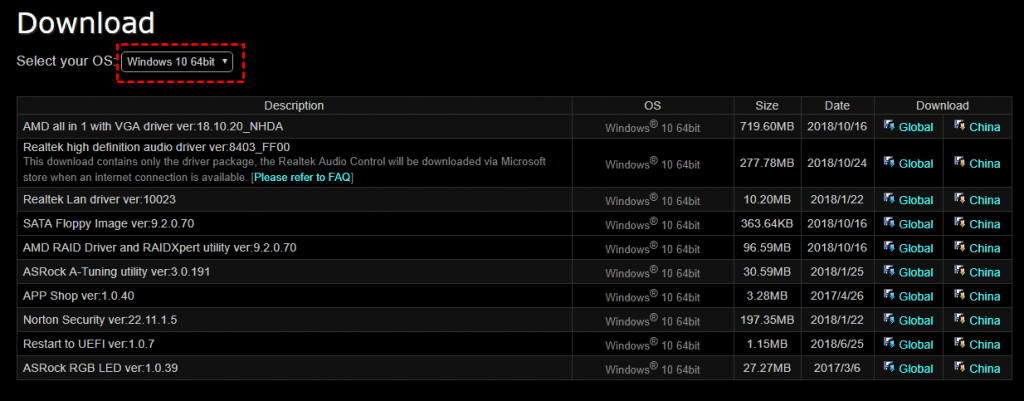
Task: Download Realtek audio driver via Global link
Action: coord(916,163)
